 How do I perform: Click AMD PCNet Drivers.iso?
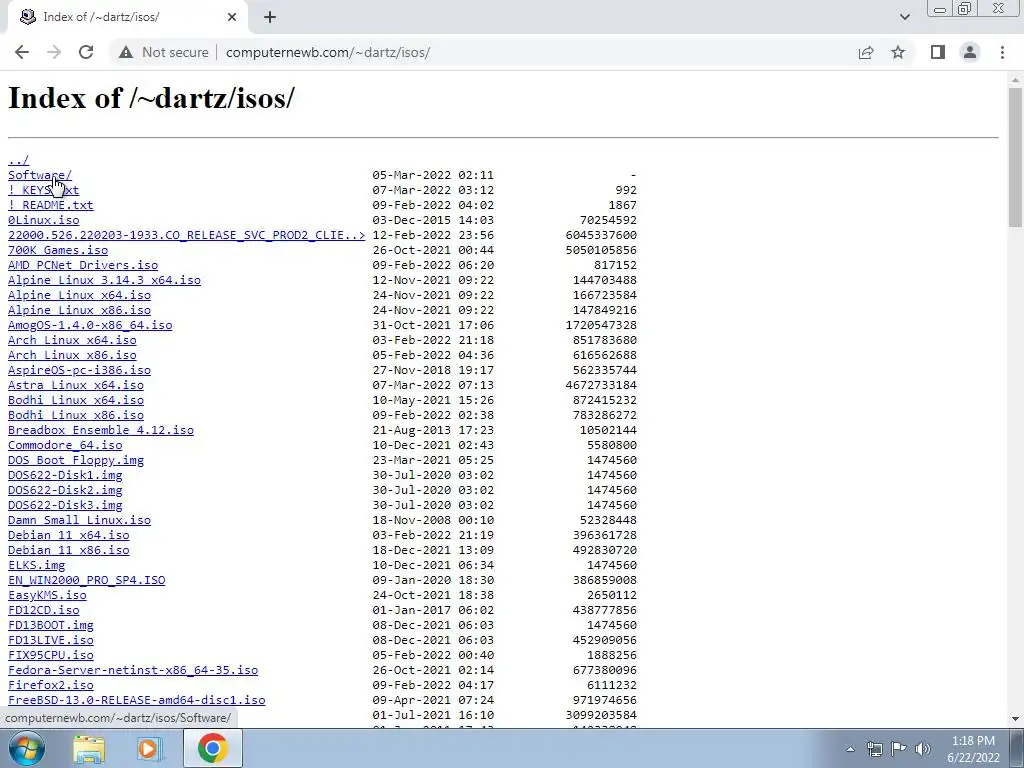pyautogui.click(x=83, y=265)
